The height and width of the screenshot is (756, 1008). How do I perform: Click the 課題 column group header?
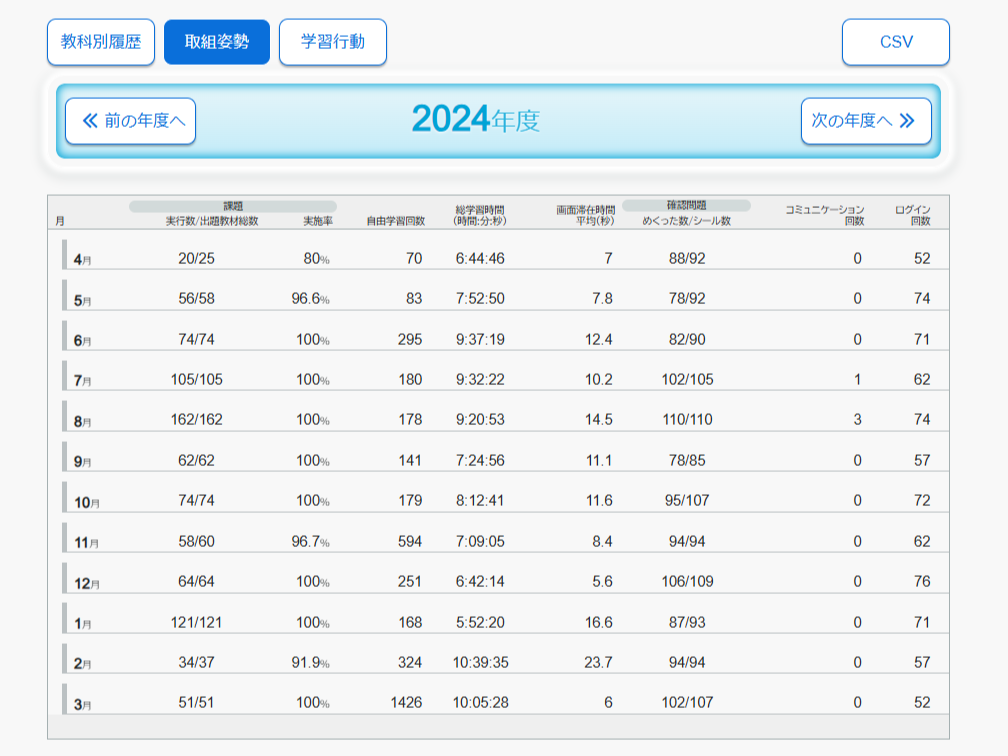click(233, 207)
